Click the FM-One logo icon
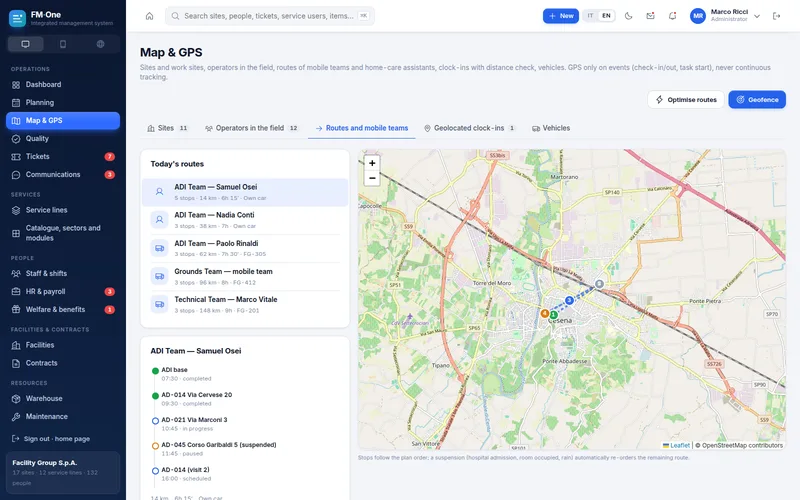Viewport: 800px width, 500px height. (17, 19)
